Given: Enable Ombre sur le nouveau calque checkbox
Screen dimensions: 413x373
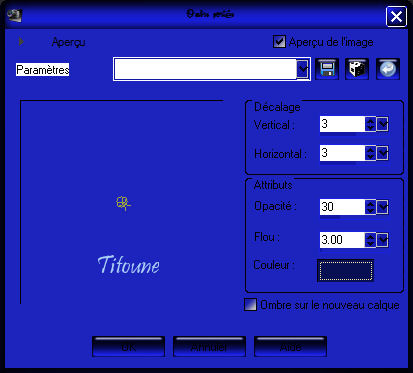Looking at the screenshot, I should [250, 304].
